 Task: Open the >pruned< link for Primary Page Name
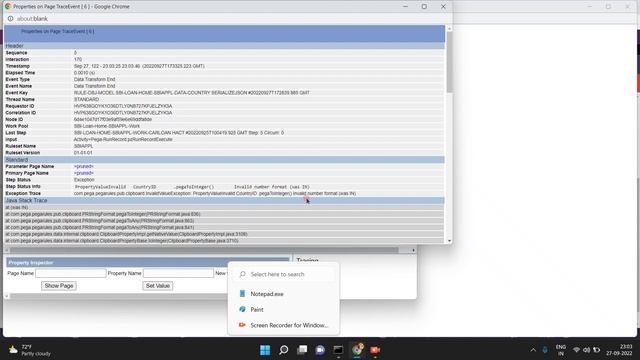click(84, 173)
